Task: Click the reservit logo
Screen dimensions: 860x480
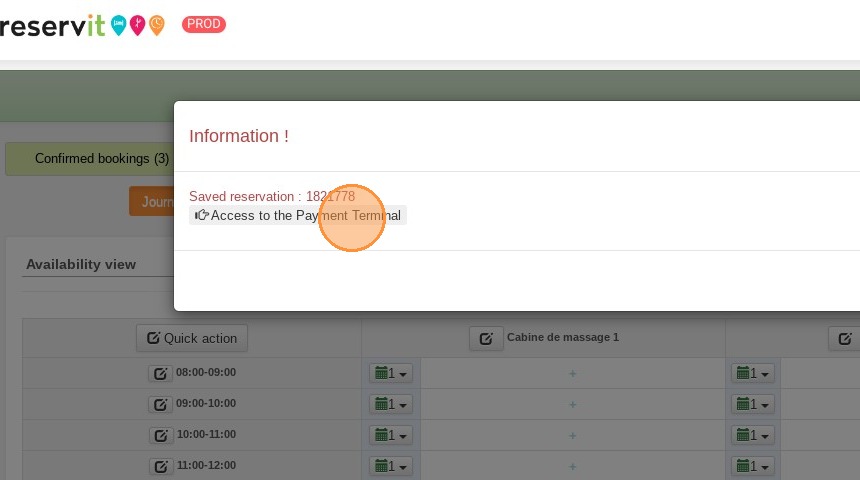Action: (82, 25)
